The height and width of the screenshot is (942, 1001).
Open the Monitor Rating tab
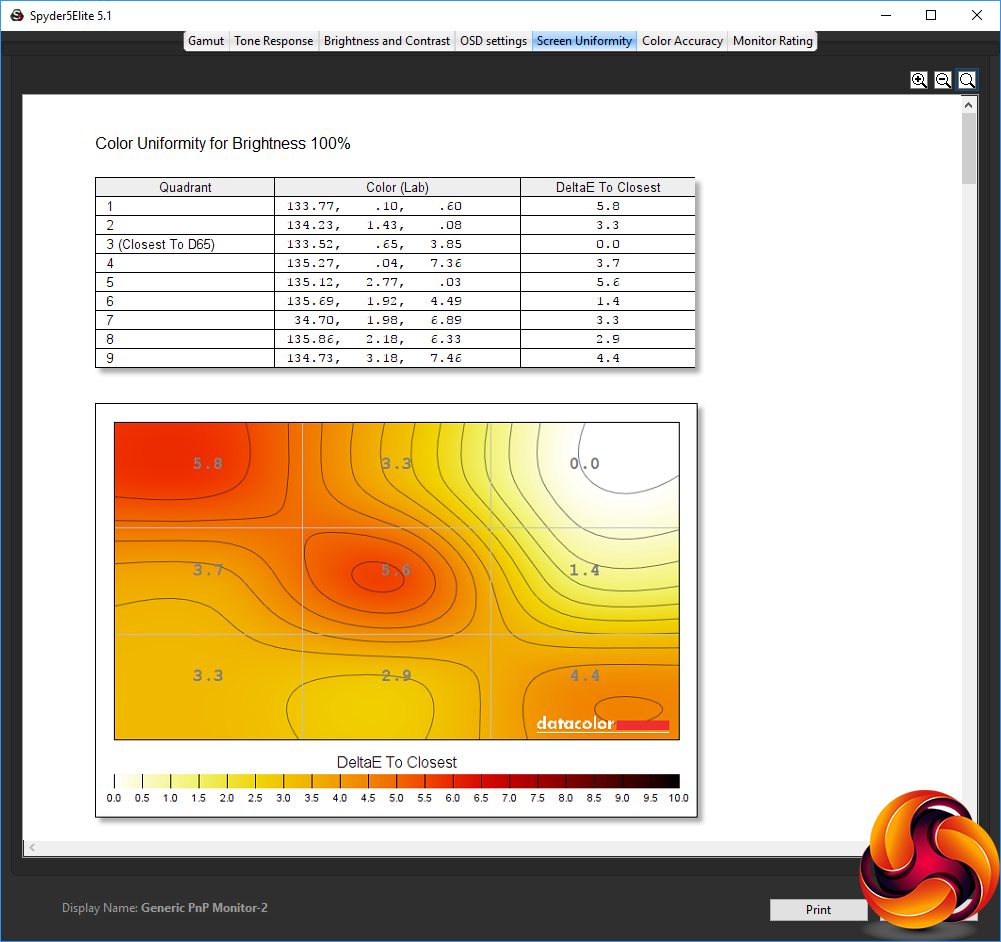tap(773, 41)
